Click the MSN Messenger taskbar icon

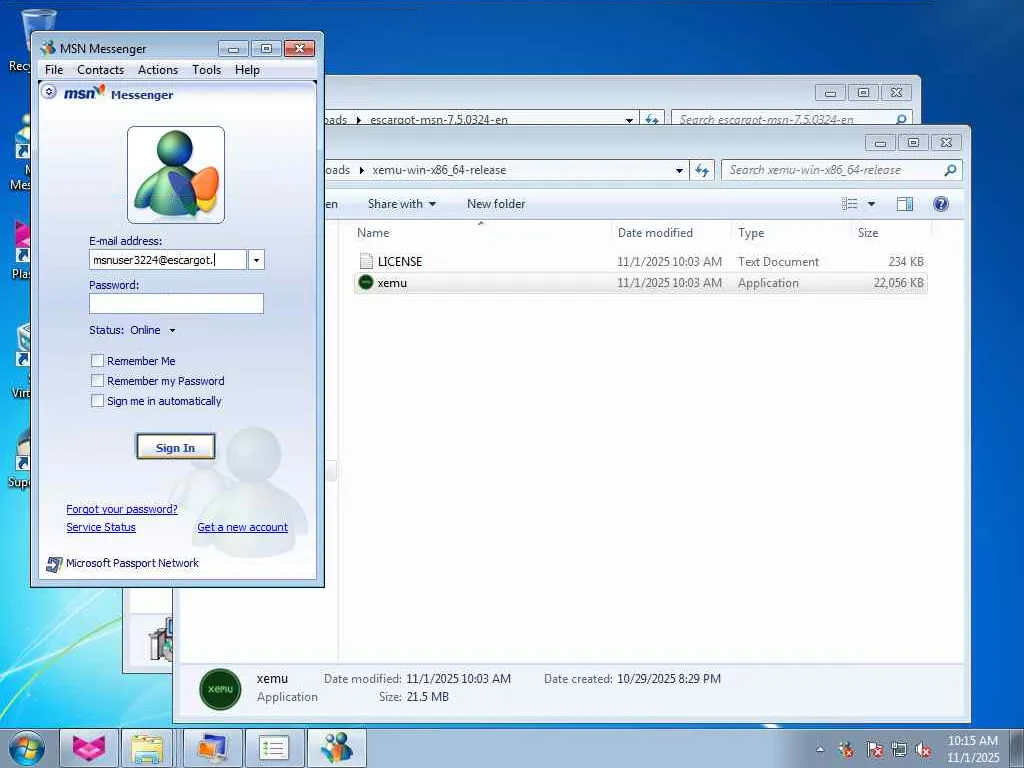click(336, 748)
